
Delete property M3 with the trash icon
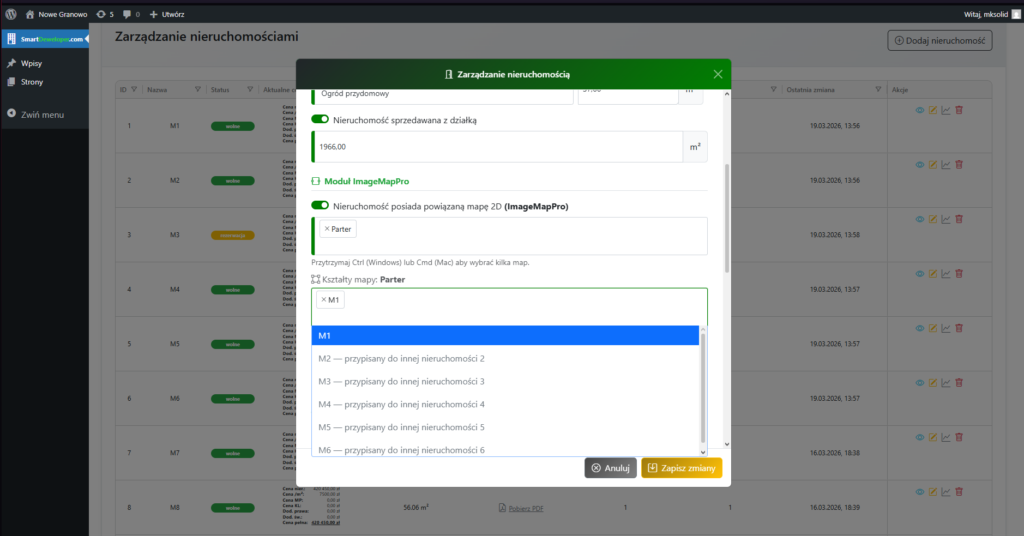pyautogui.click(x=959, y=219)
